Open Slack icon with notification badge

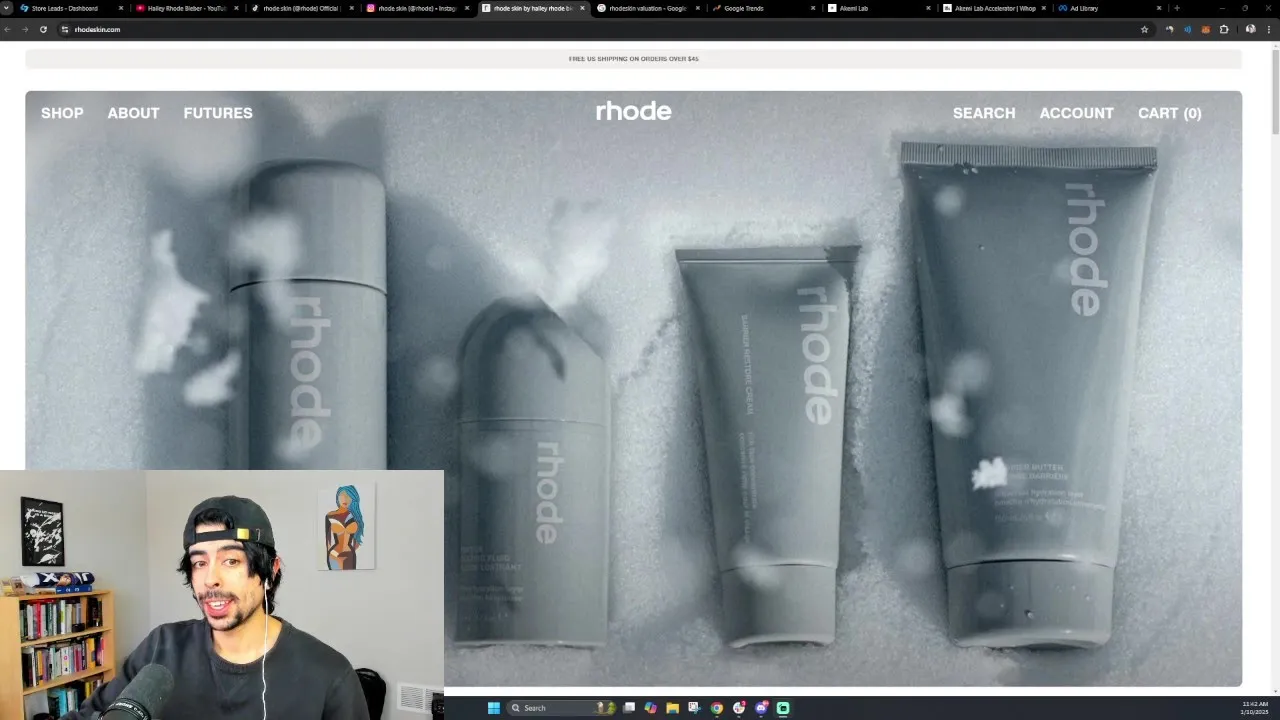(739, 708)
